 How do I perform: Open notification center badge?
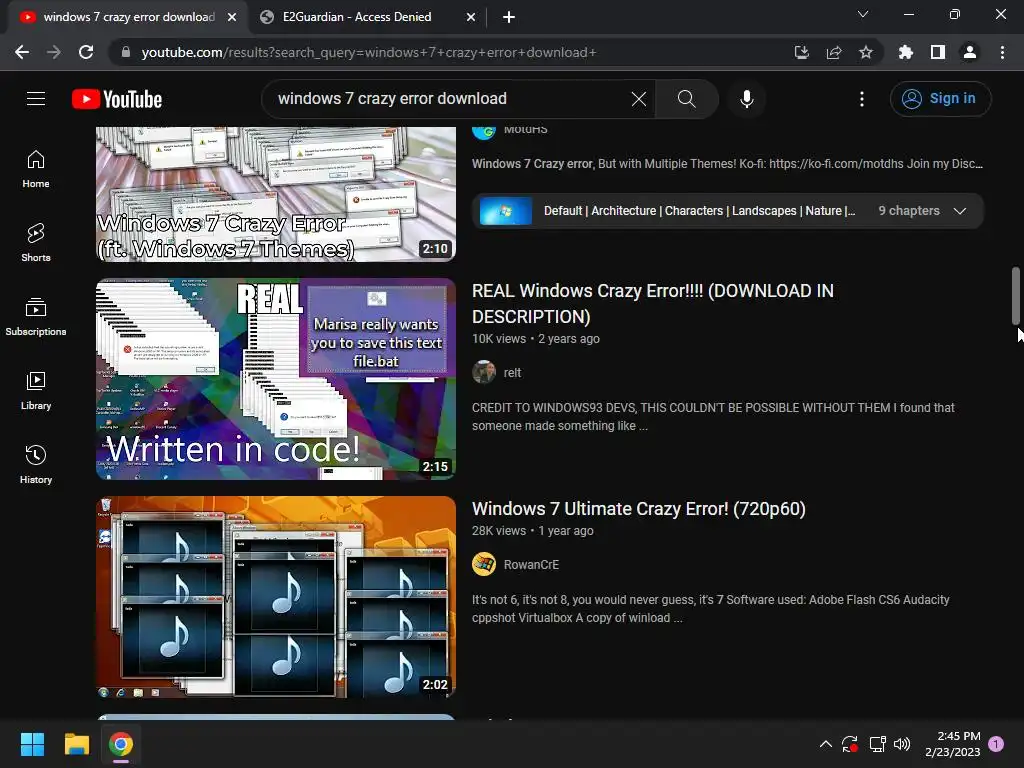(x=996, y=744)
